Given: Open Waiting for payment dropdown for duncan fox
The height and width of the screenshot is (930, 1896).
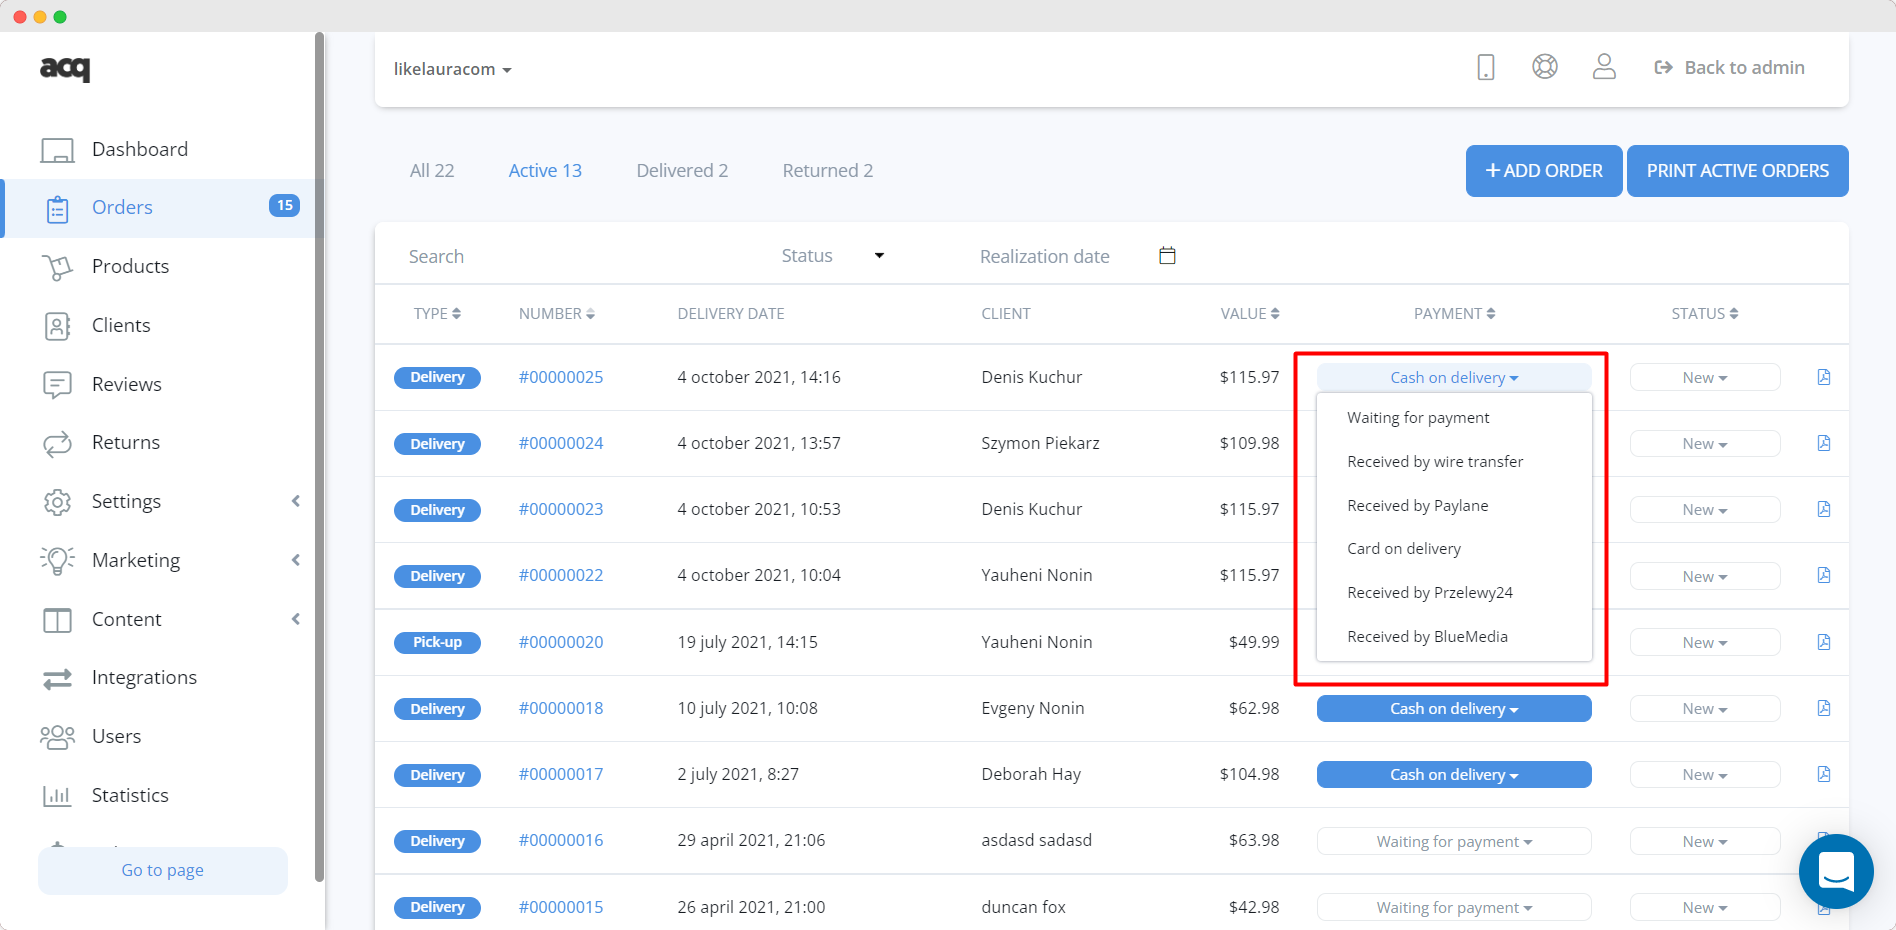Looking at the screenshot, I should click(1454, 907).
